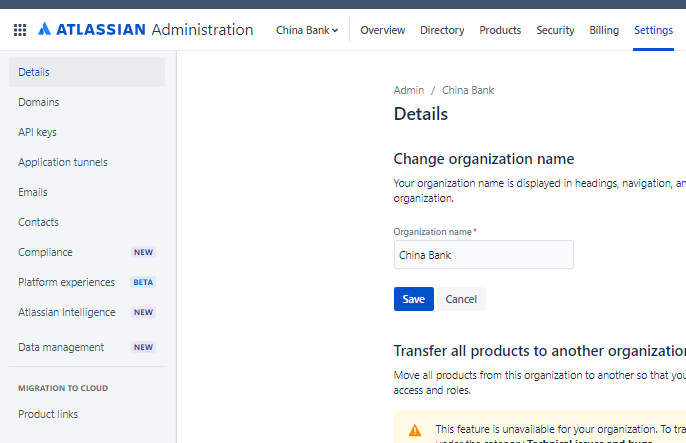The image size is (686, 443).
Task: Click the China Bank breadcrumb link
Action: [468, 90]
